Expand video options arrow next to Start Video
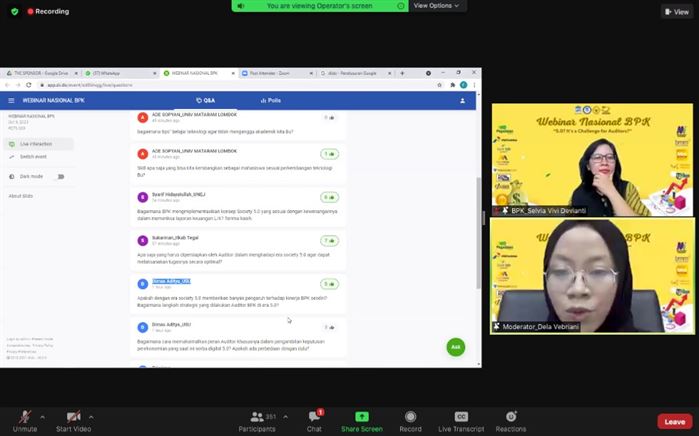699x436 pixels. (x=94, y=415)
